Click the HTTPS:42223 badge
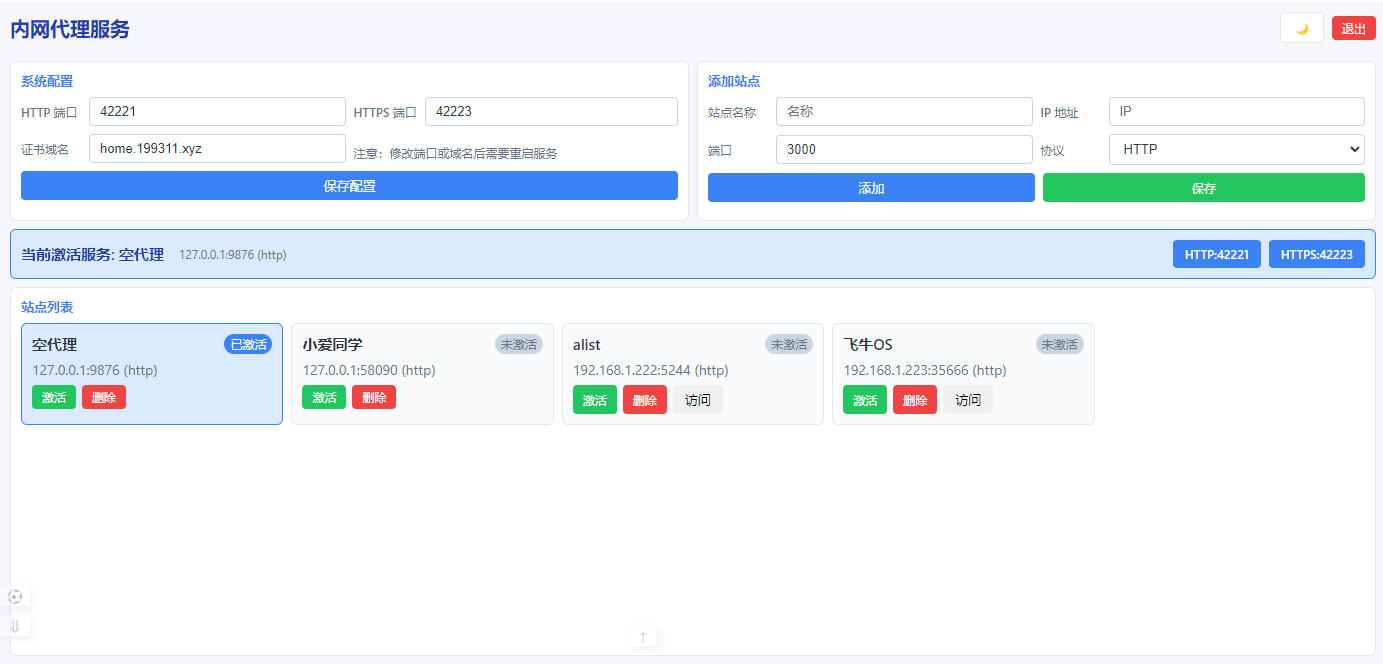 point(1316,254)
